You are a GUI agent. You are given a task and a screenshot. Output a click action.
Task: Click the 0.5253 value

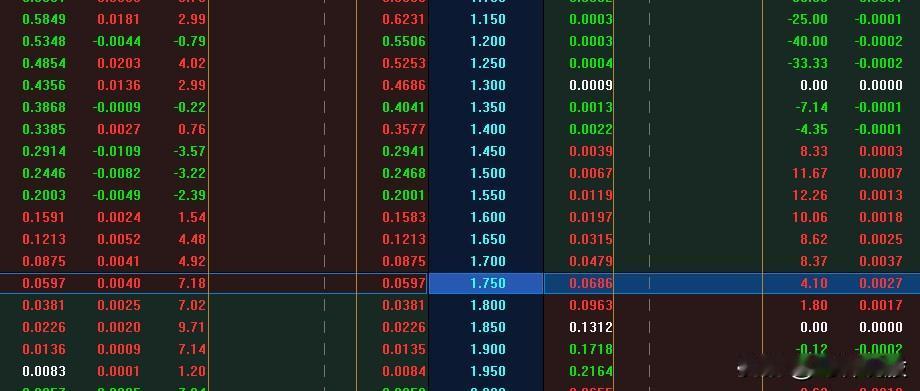404,63
